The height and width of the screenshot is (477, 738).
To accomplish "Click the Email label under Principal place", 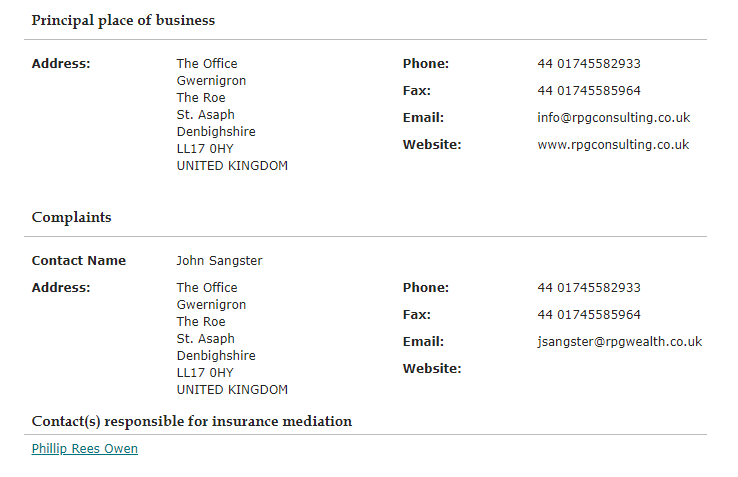I will click(423, 118).
